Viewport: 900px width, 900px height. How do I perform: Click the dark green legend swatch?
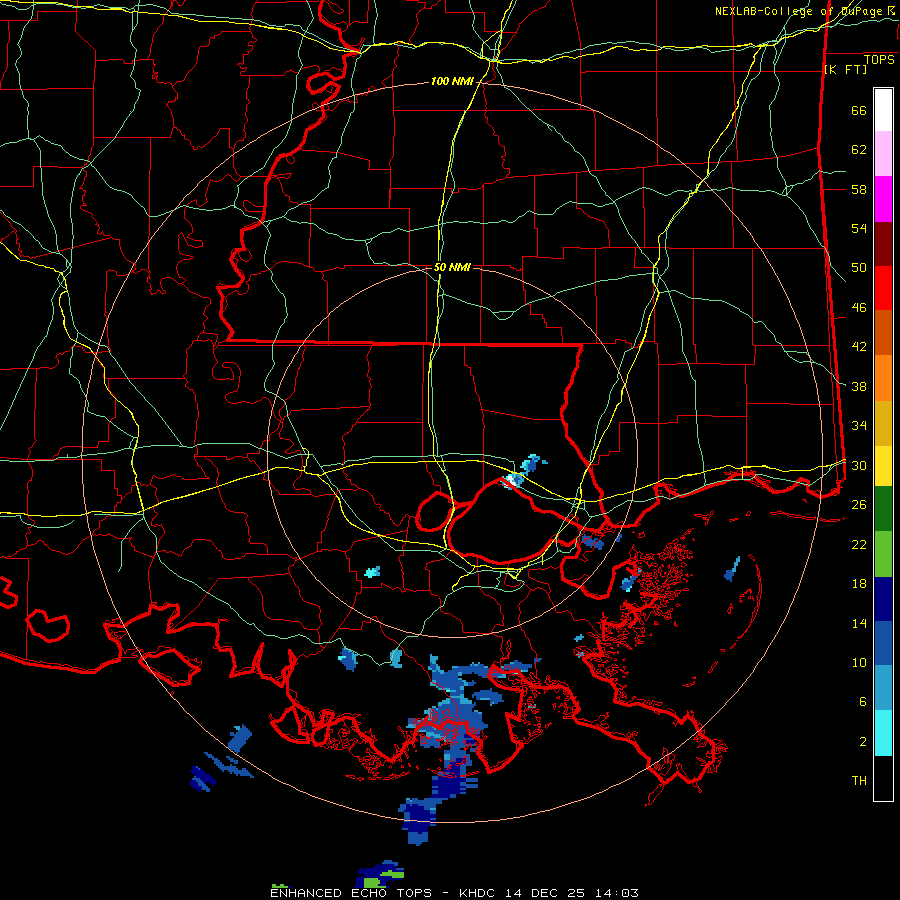(x=883, y=509)
